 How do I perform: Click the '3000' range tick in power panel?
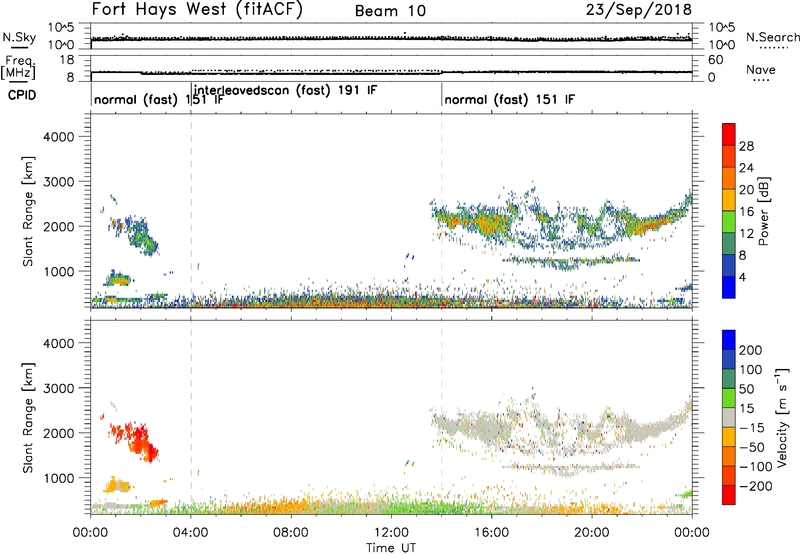pos(58,182)
